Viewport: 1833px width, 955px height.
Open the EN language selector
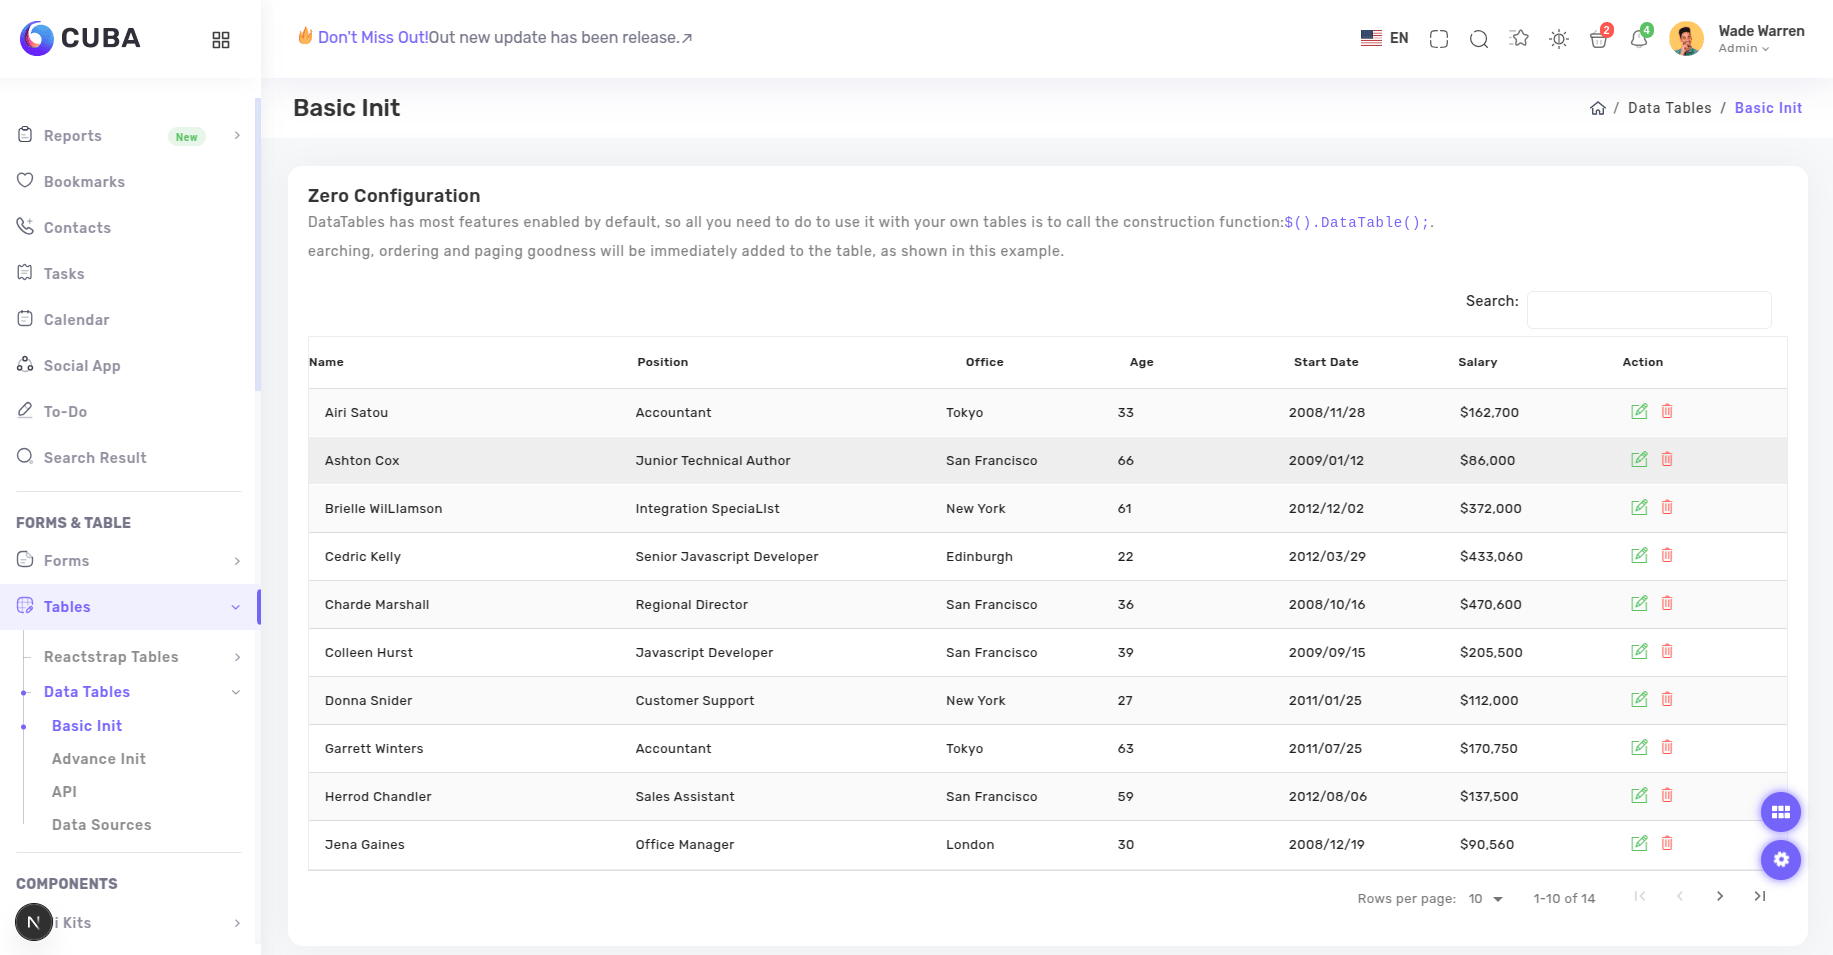[1385, 38]
